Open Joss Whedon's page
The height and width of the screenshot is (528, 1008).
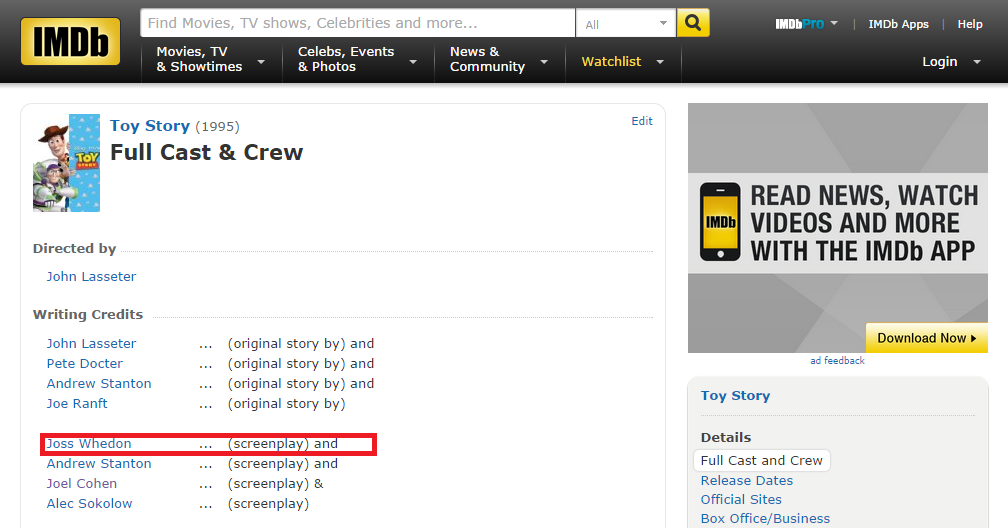coord(89,444)
